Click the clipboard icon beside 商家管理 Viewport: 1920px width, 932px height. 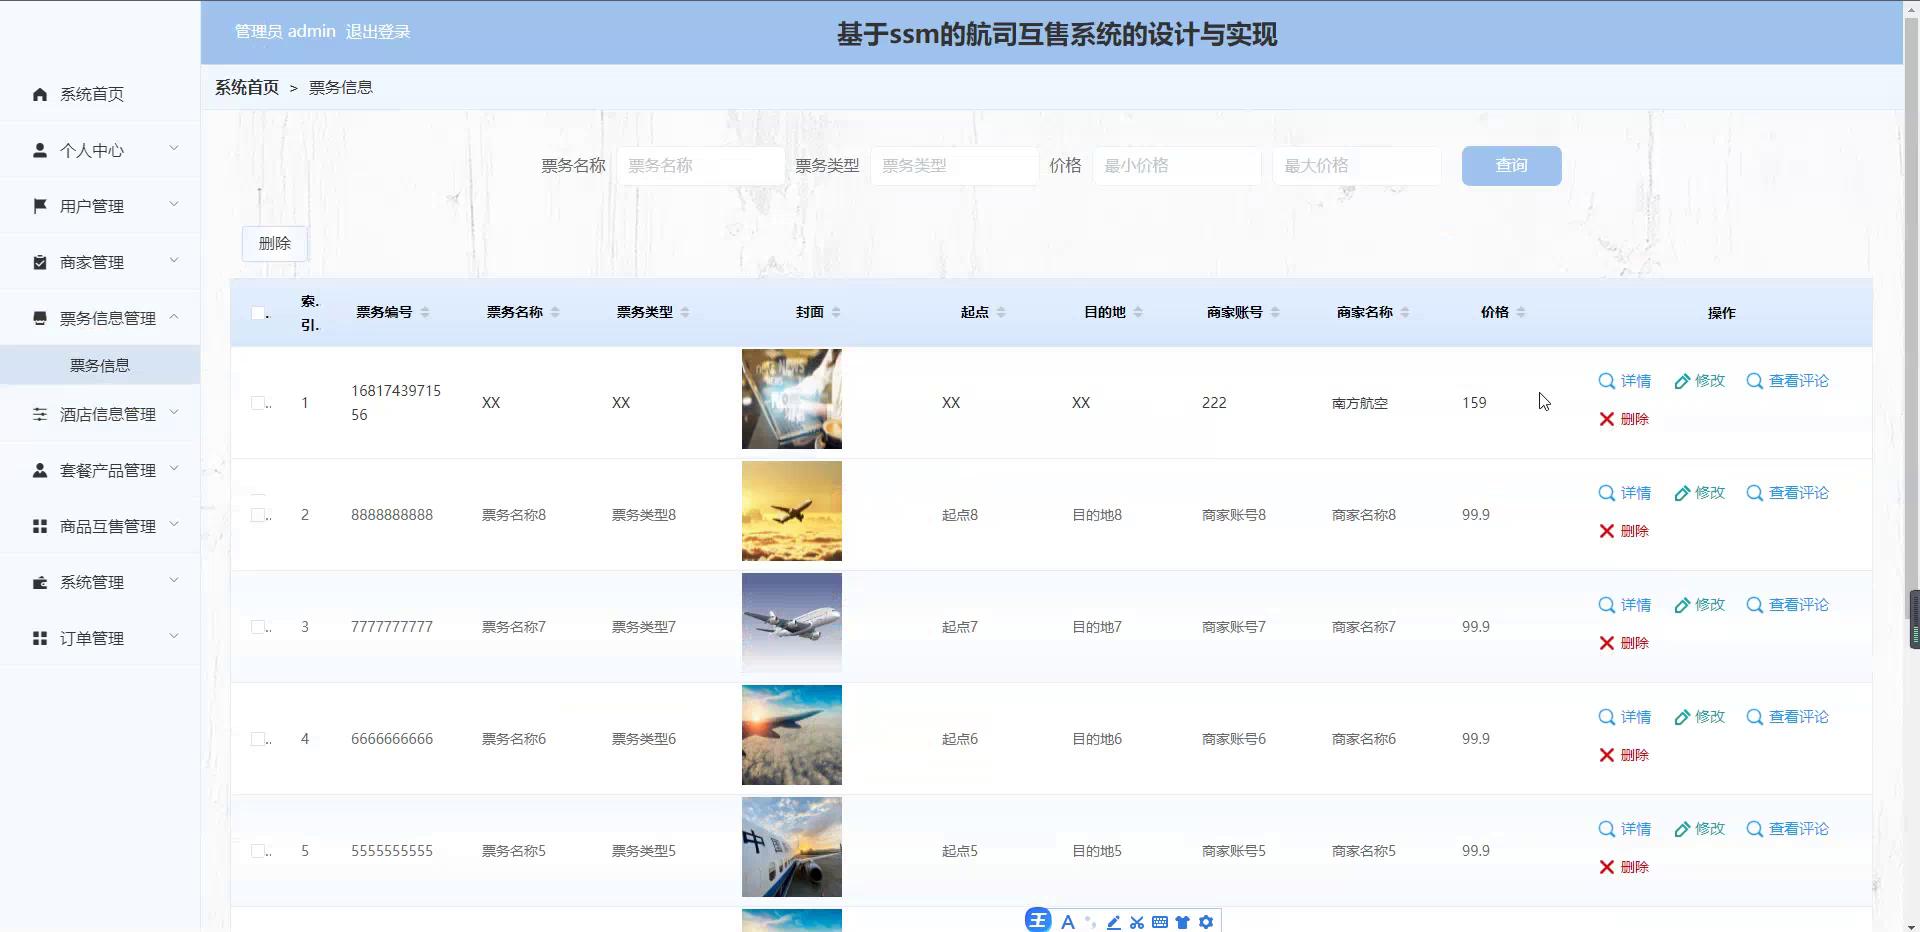pyautogui.click(x=40, y=262)
